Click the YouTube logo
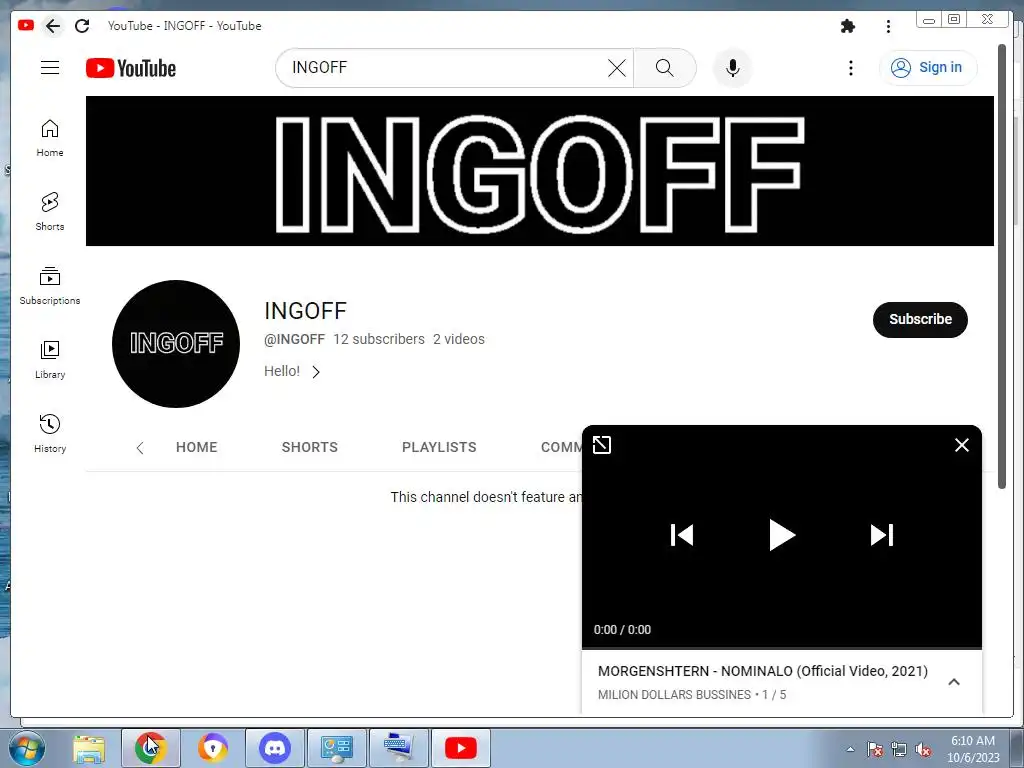Screen dimensions: 1024x768 click(x=131, y=68)
